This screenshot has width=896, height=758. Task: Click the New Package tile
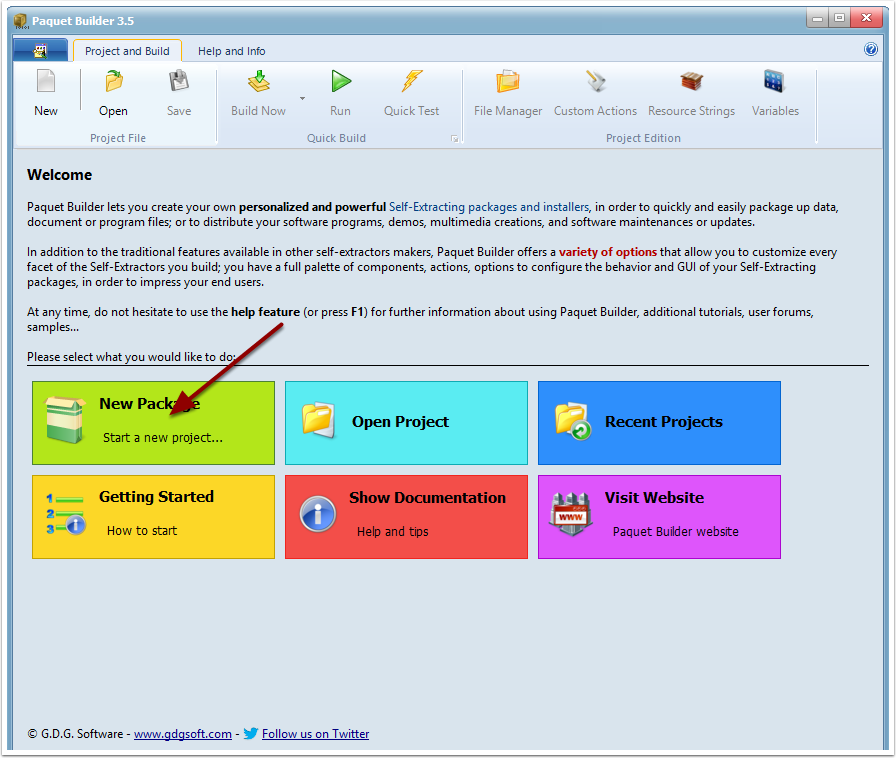153,423
